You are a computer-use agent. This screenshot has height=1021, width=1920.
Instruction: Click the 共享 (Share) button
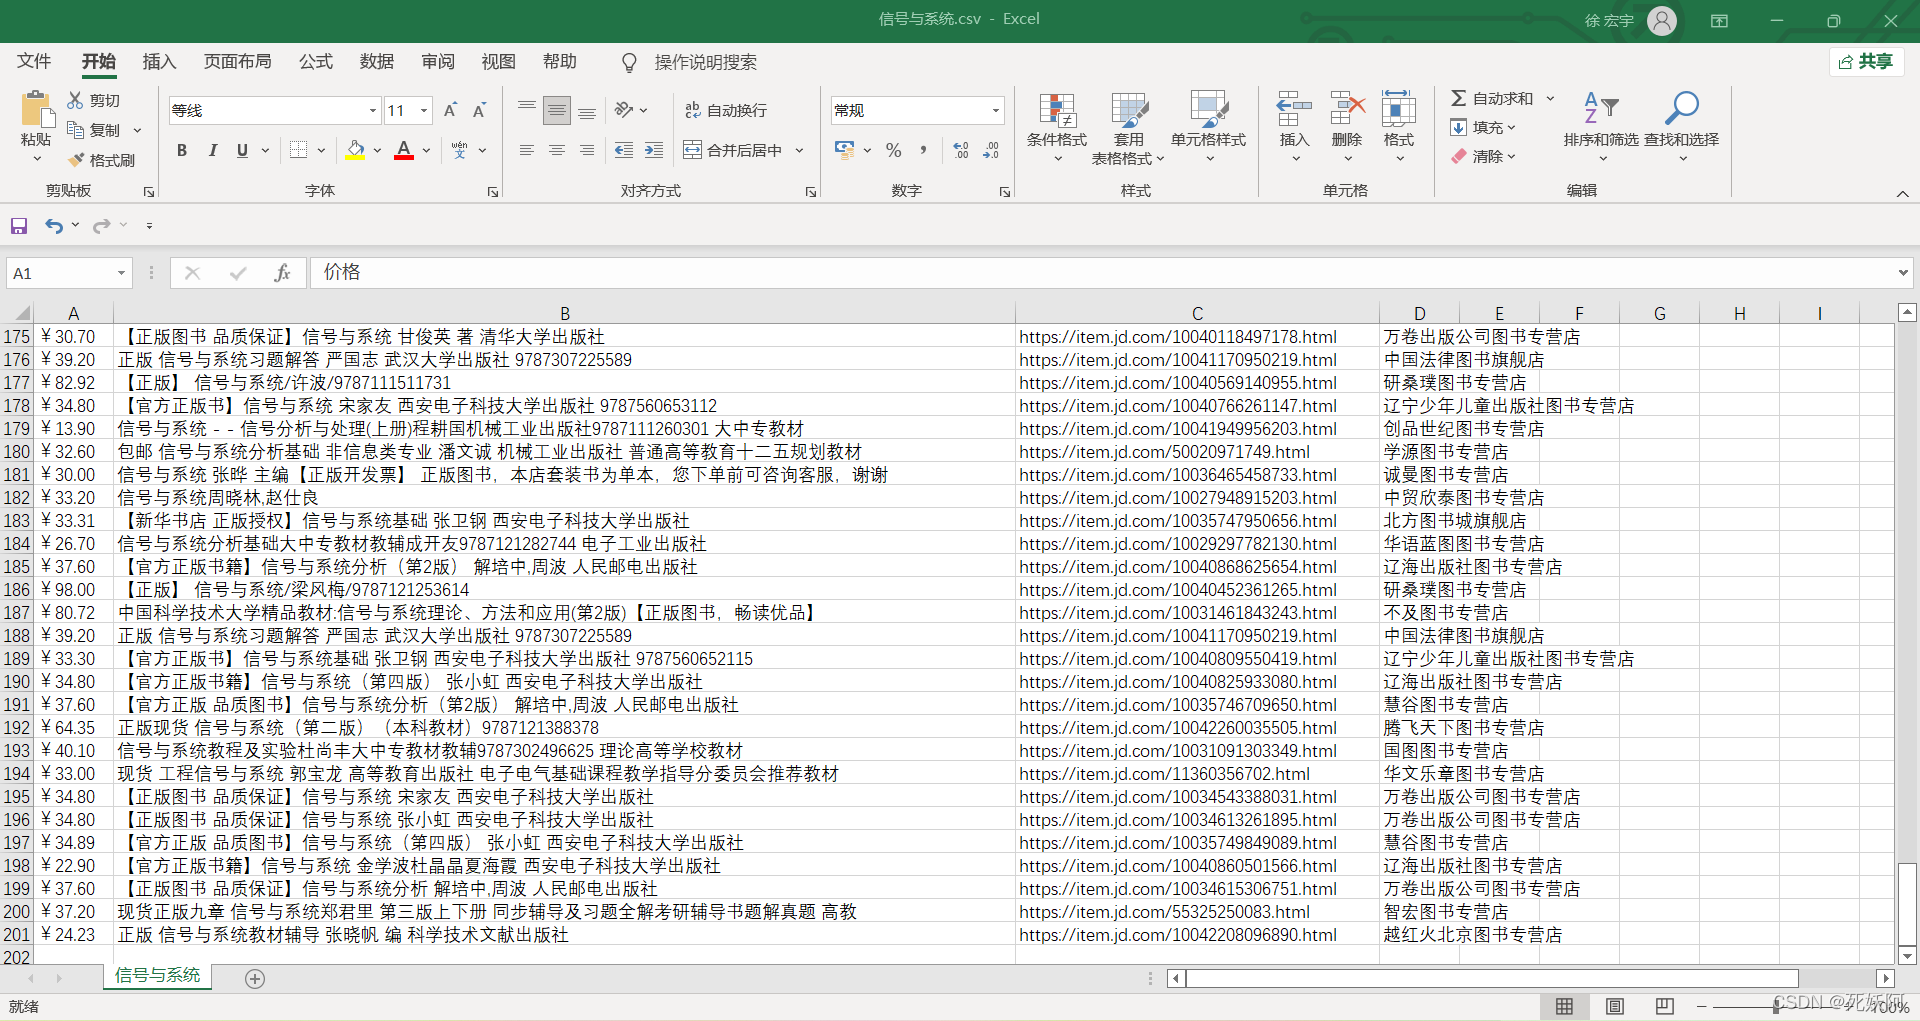(1866, 62)
